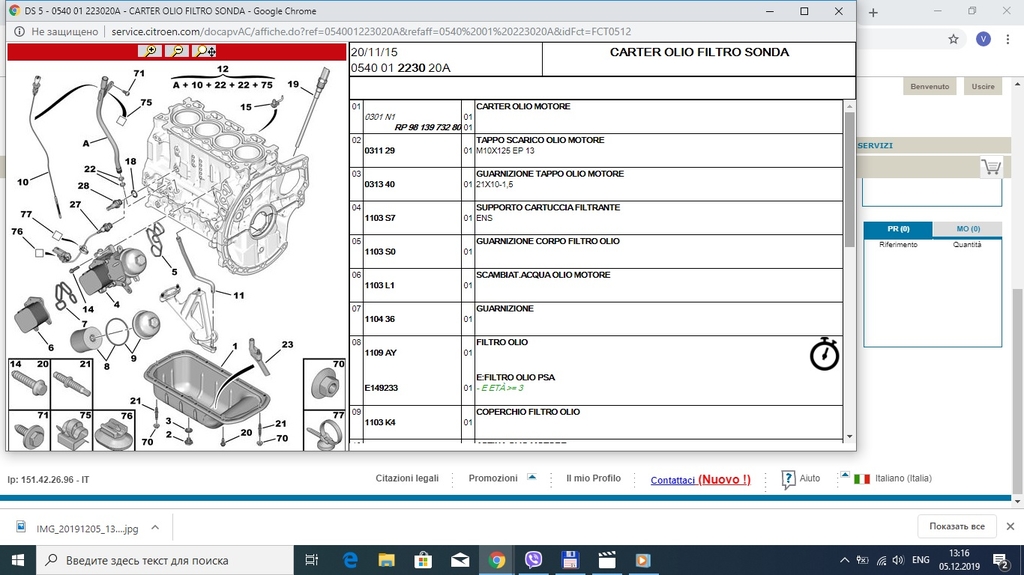Open Viber from the taskbar
The height and width of the screenshot is (575, 1024).
point(534,560)
